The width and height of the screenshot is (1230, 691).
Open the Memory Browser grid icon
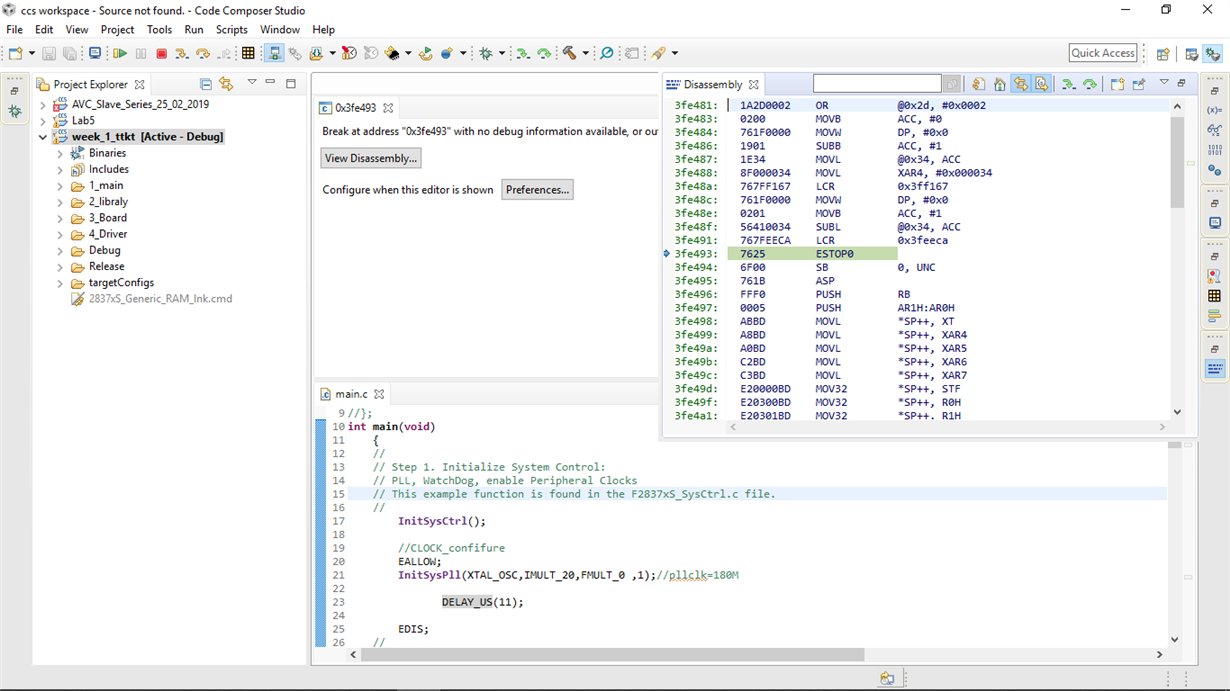[247, 53]
